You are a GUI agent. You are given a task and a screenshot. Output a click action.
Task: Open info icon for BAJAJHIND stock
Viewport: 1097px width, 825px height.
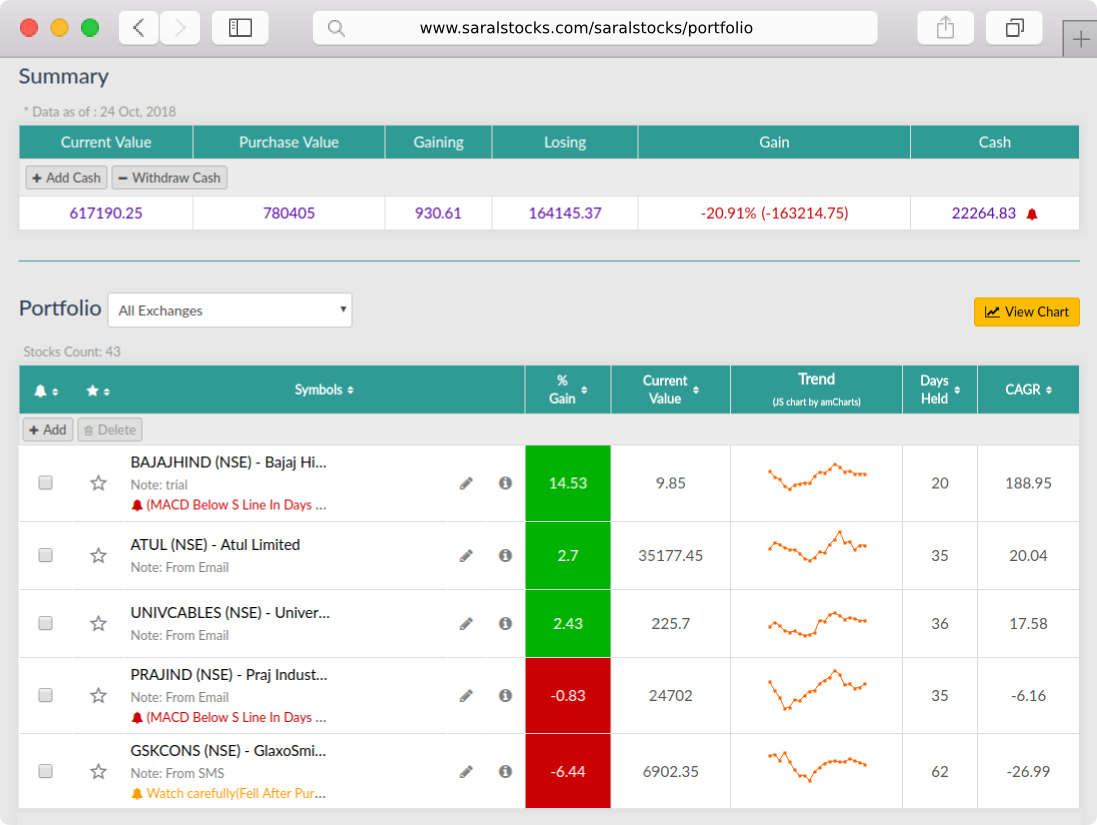click(x=505, y=483)
